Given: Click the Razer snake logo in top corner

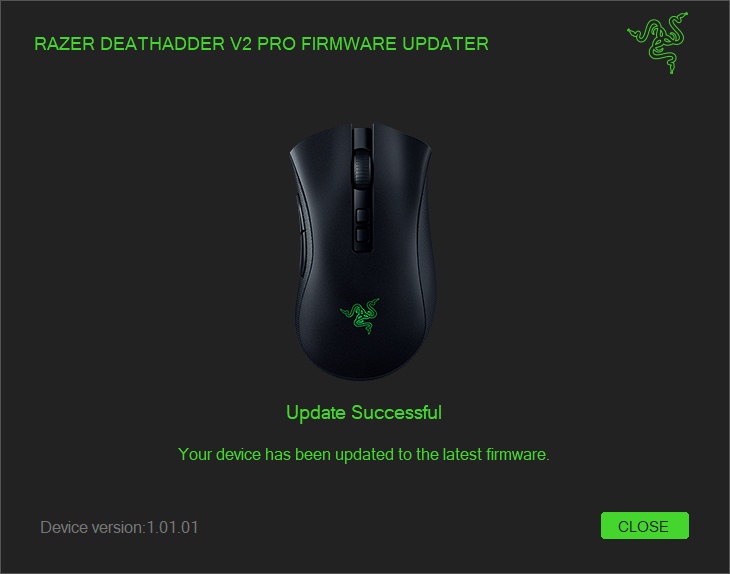Looking at the screenshot, I should [658, 43].
